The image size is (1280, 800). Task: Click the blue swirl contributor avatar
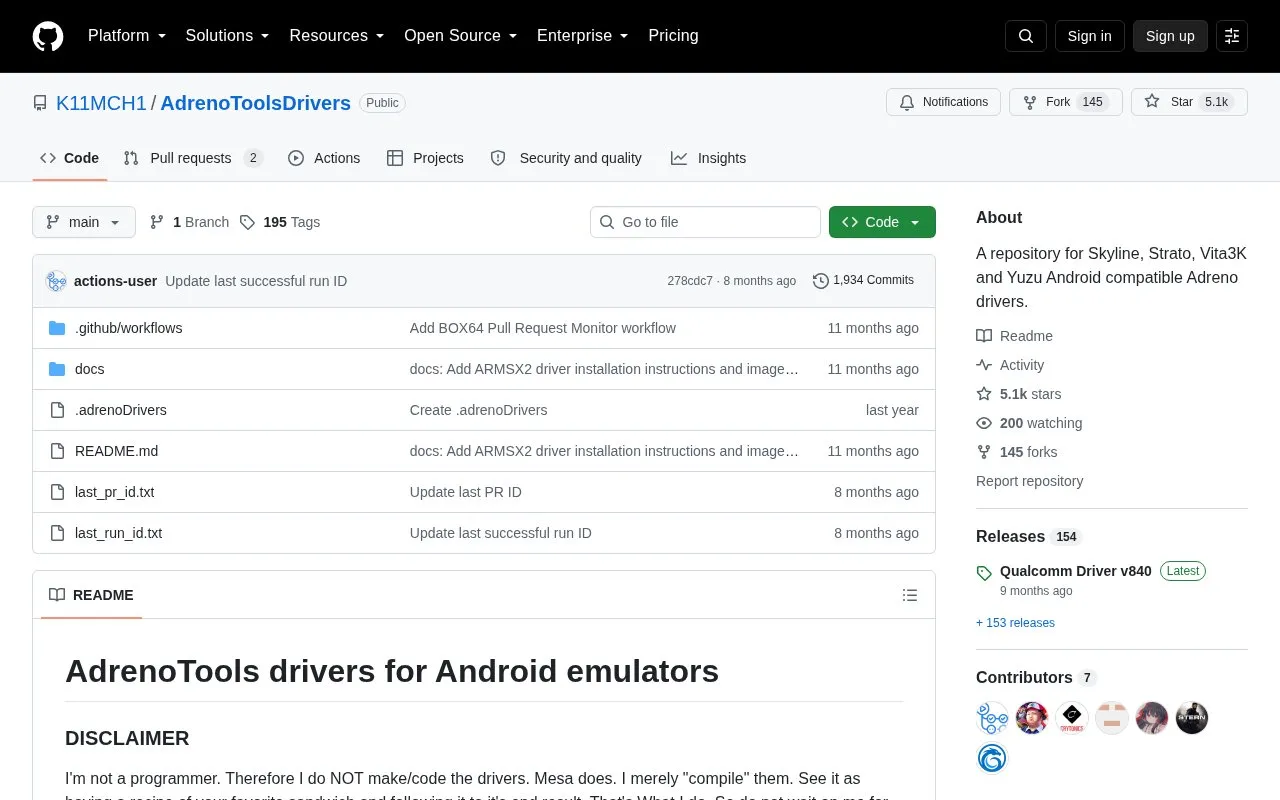(x=992, y=757)
